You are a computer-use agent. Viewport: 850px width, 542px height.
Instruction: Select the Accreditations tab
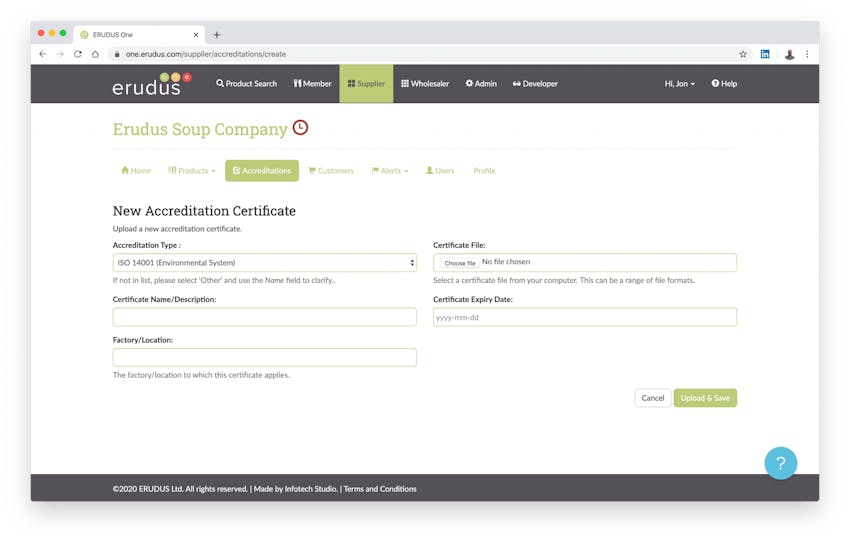tap(262, 171)
